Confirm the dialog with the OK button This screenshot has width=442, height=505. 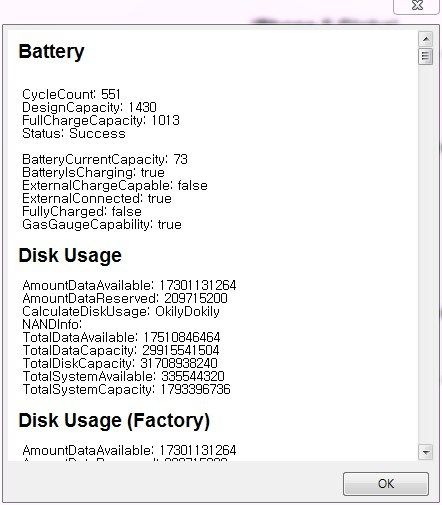tap(386, 483)
